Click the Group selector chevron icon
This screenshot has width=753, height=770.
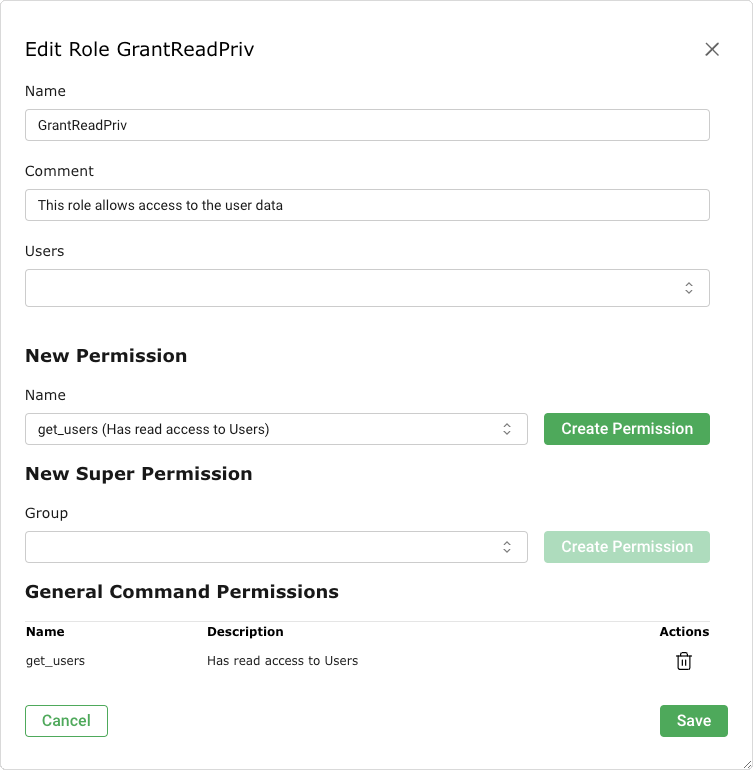coord(507,547)
